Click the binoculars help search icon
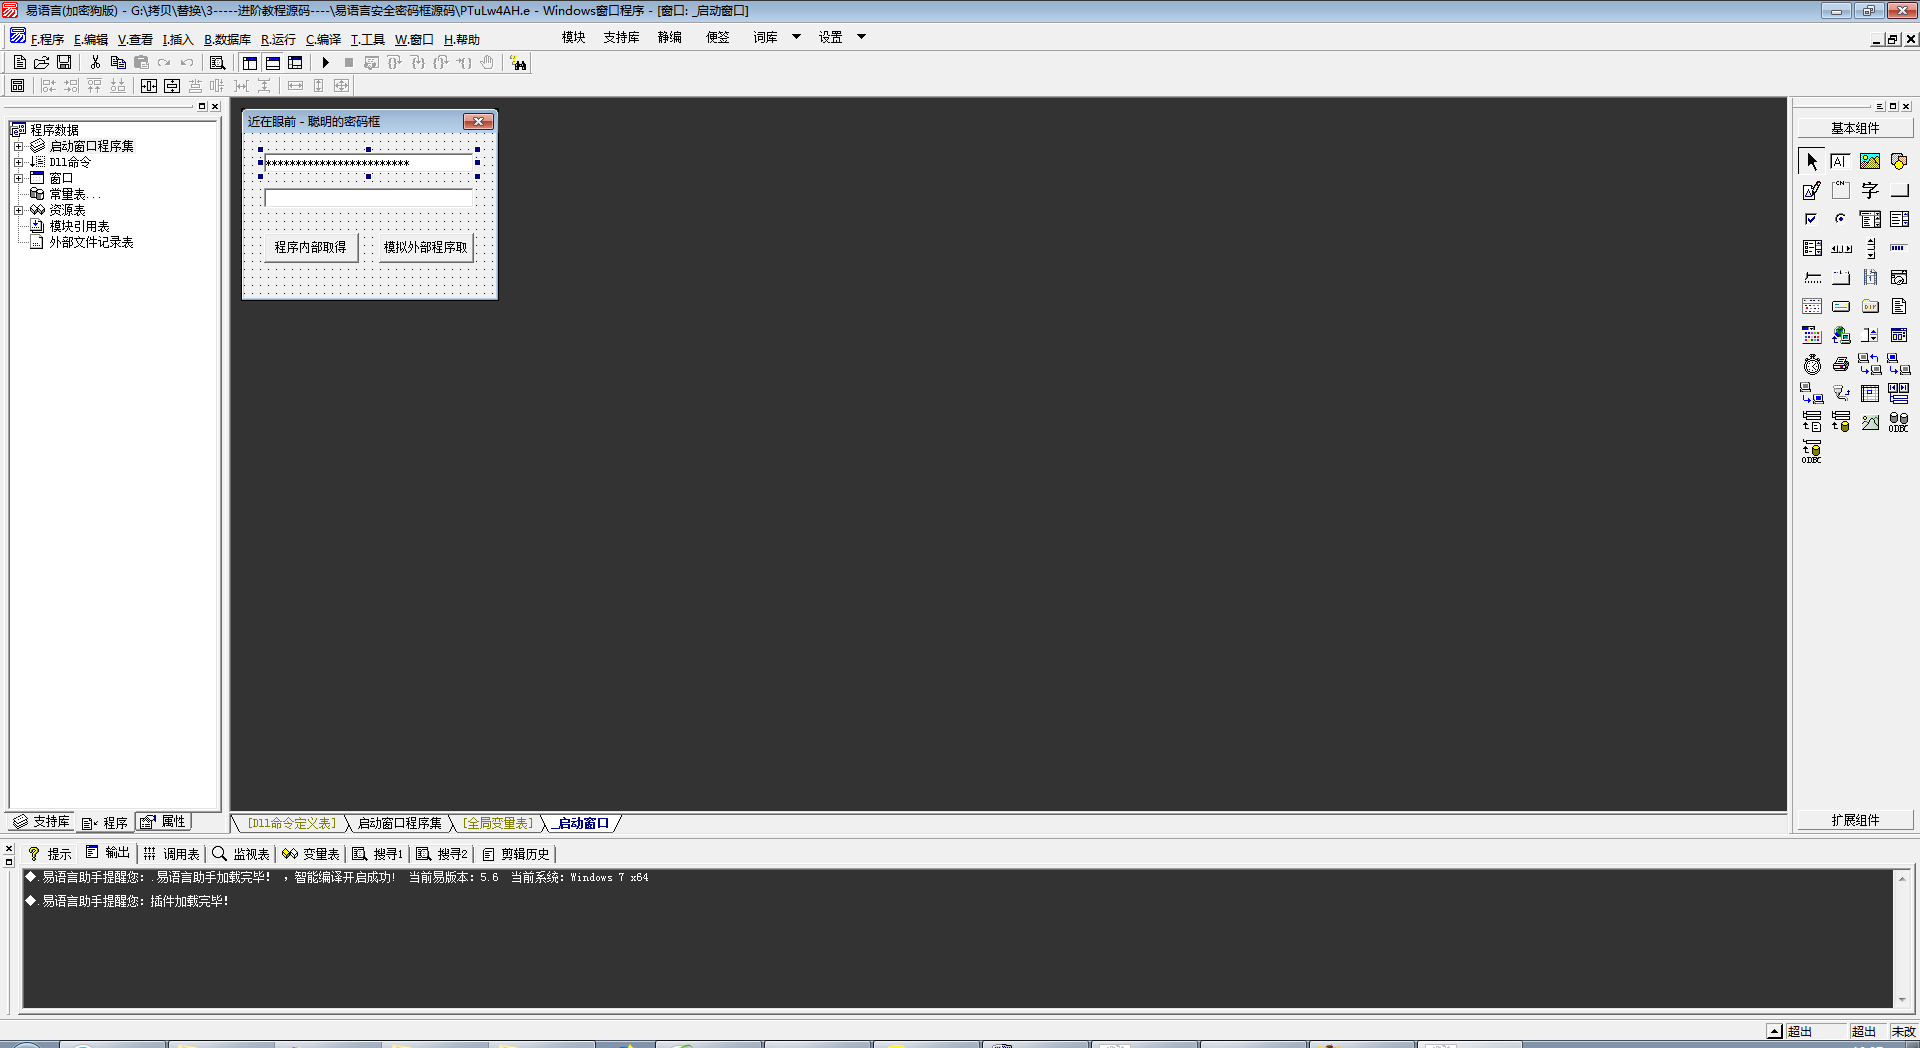1920x1048 pixels. 518,64
